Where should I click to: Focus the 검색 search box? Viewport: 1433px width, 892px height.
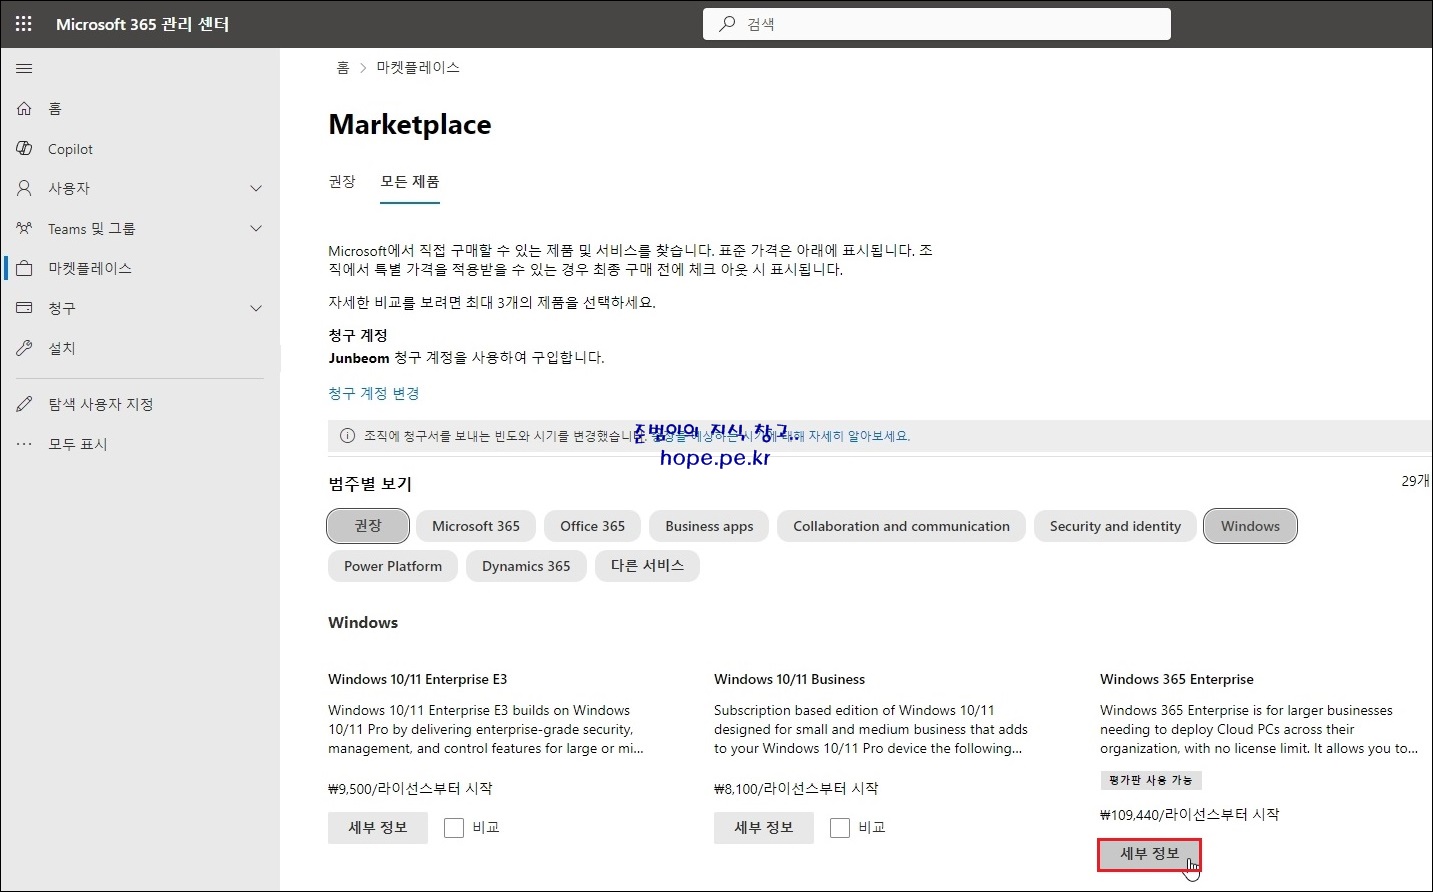click(937, 24)
